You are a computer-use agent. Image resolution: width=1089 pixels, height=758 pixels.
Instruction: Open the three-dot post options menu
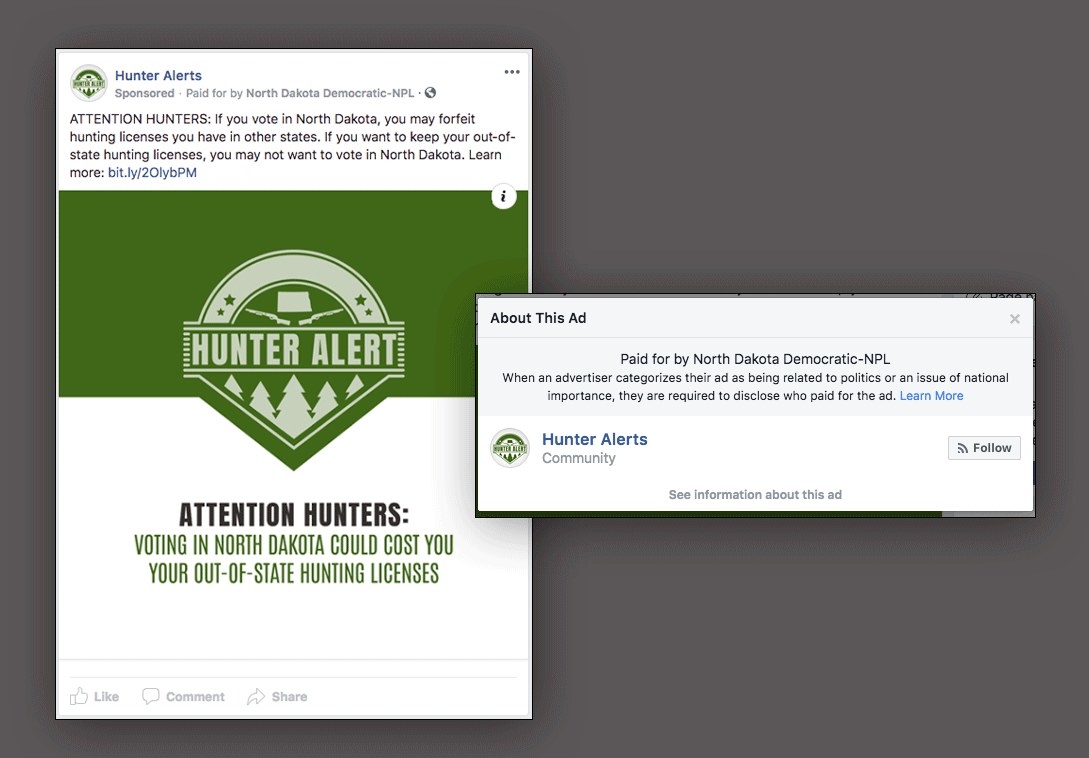(512, 72)
